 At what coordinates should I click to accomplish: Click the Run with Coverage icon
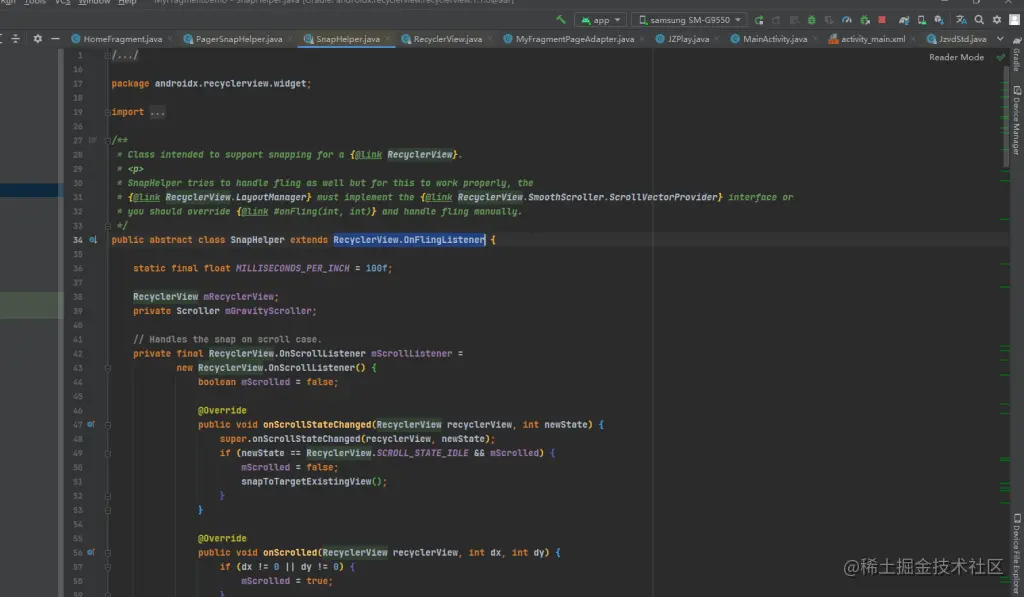[829, 20]
